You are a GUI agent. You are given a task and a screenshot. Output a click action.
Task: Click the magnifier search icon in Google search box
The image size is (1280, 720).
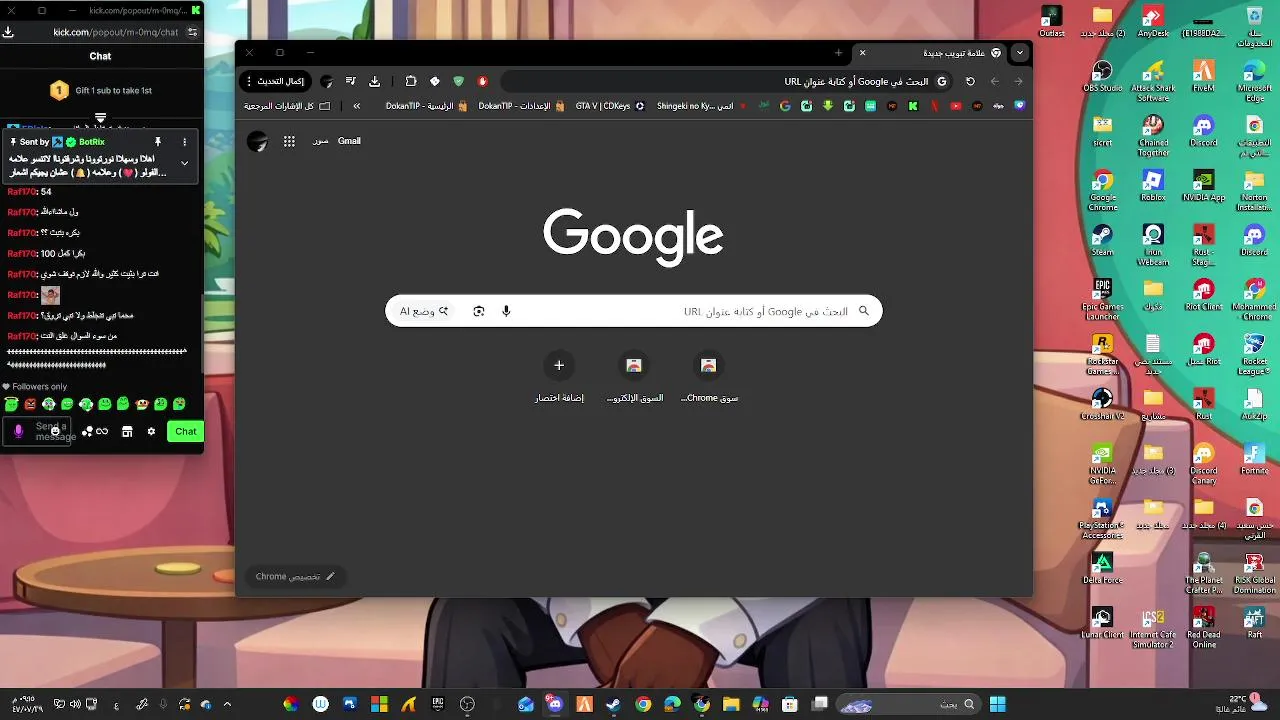point(864,311)
